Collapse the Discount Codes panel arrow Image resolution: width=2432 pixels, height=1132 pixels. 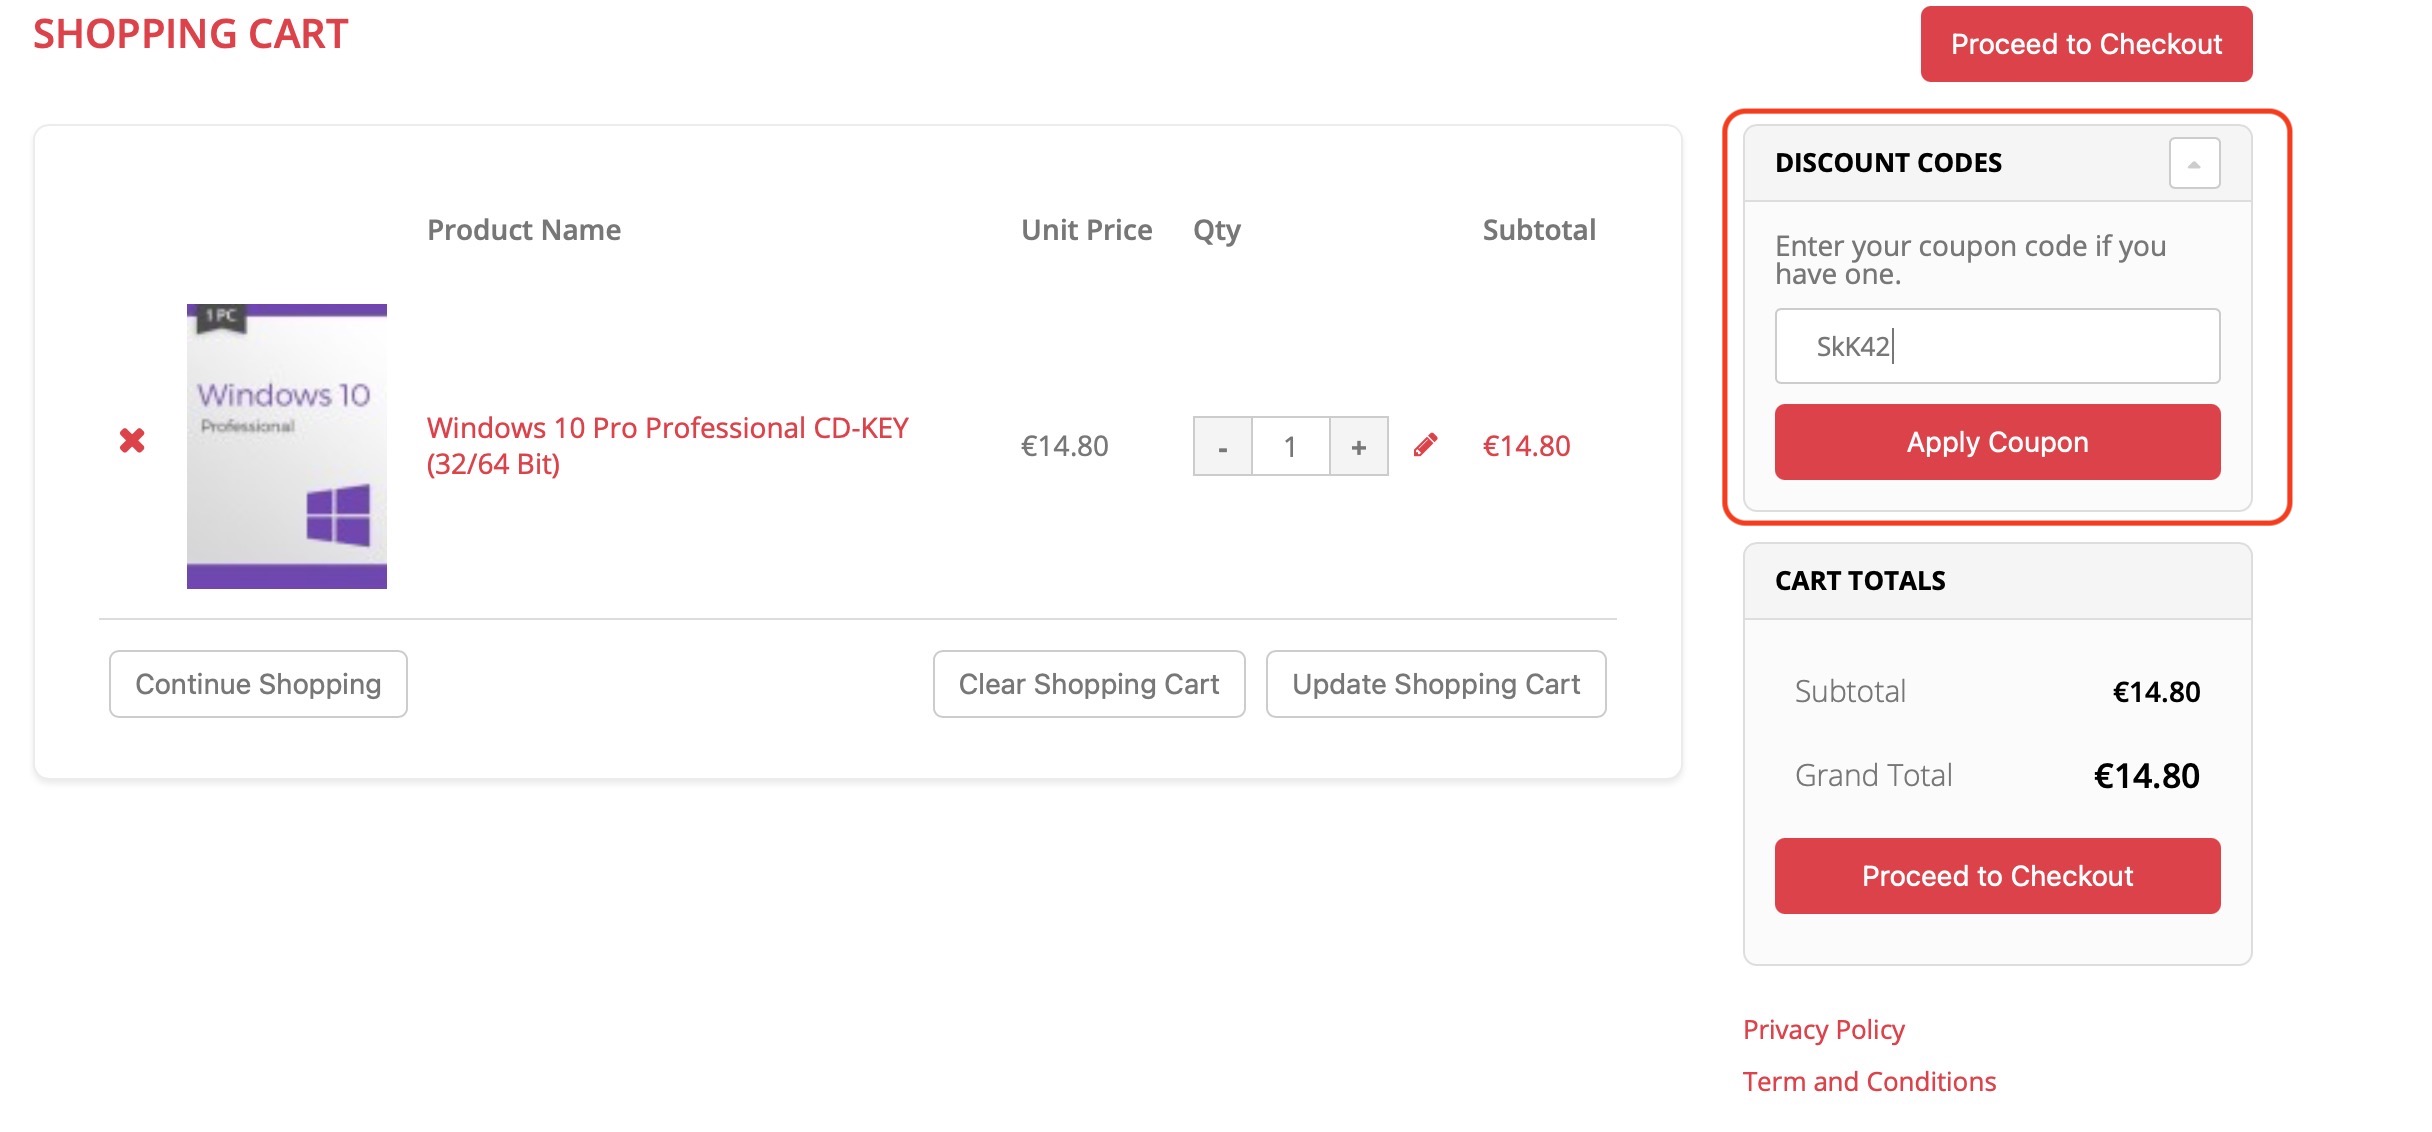coord(2194,163)
